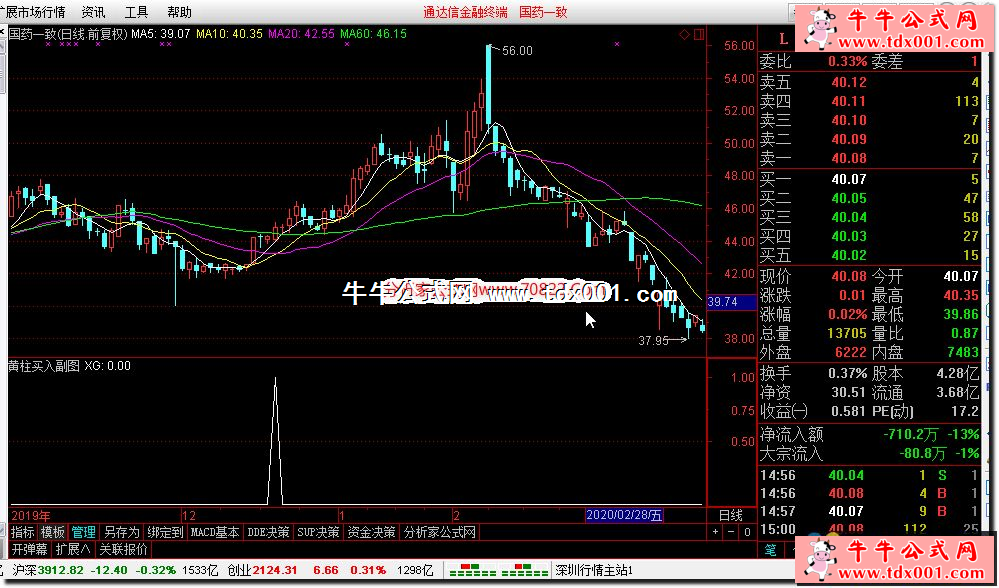The width and height of the screenshot is (999, 588).
Task: Click the L marker above the quote panel
Action: 784,39
